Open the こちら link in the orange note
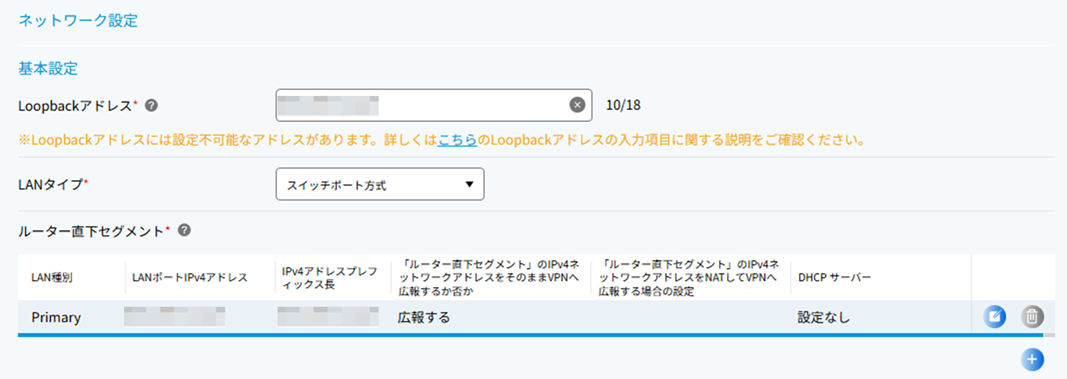1067x379 pixels. [457, 142]
